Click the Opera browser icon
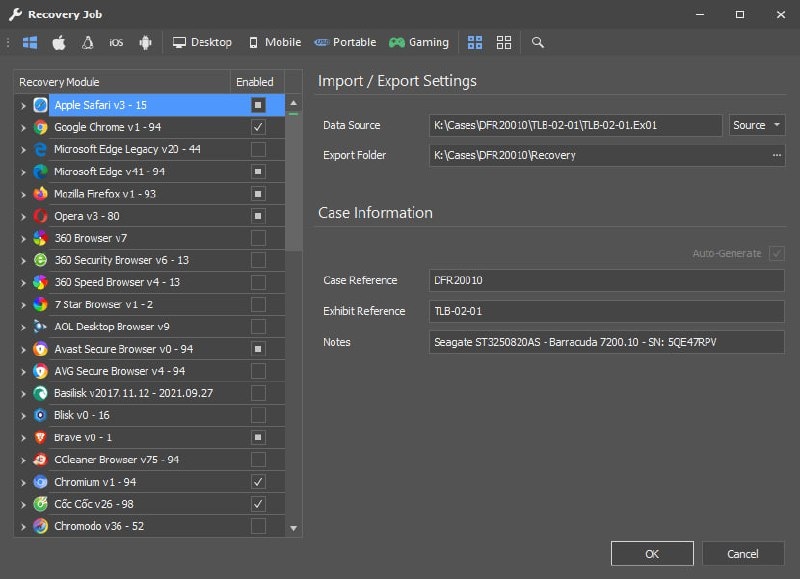The height and width of the screenshot is (579, 800). tap(40, 216)
